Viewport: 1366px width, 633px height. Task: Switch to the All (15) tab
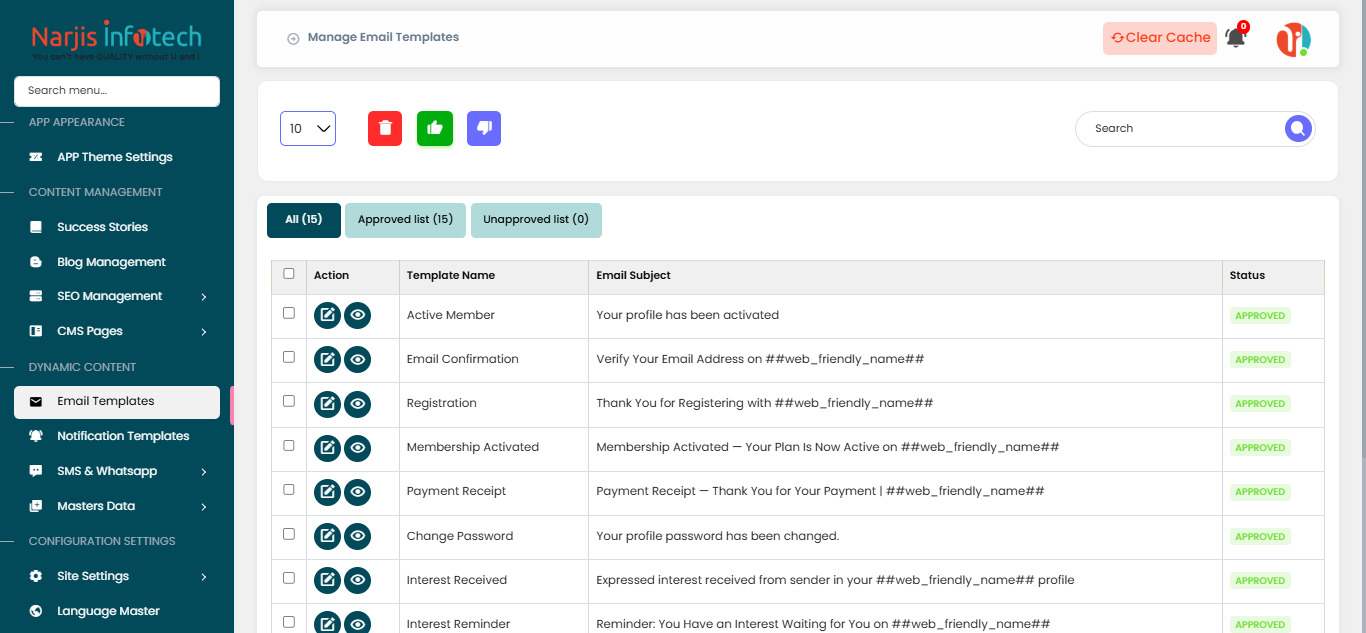(304, 220)
